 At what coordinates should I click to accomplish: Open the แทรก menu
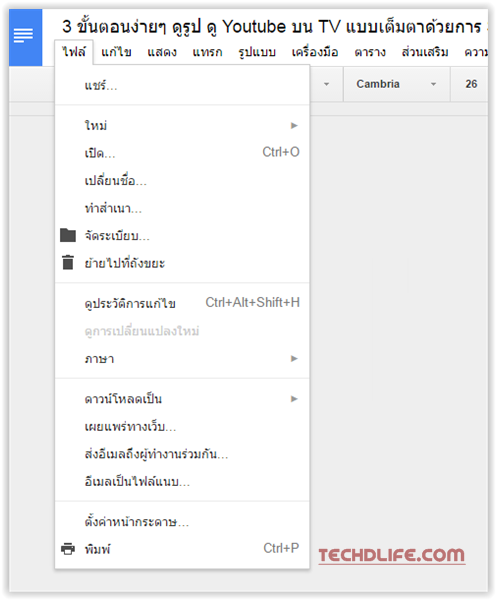pos(207,52)
